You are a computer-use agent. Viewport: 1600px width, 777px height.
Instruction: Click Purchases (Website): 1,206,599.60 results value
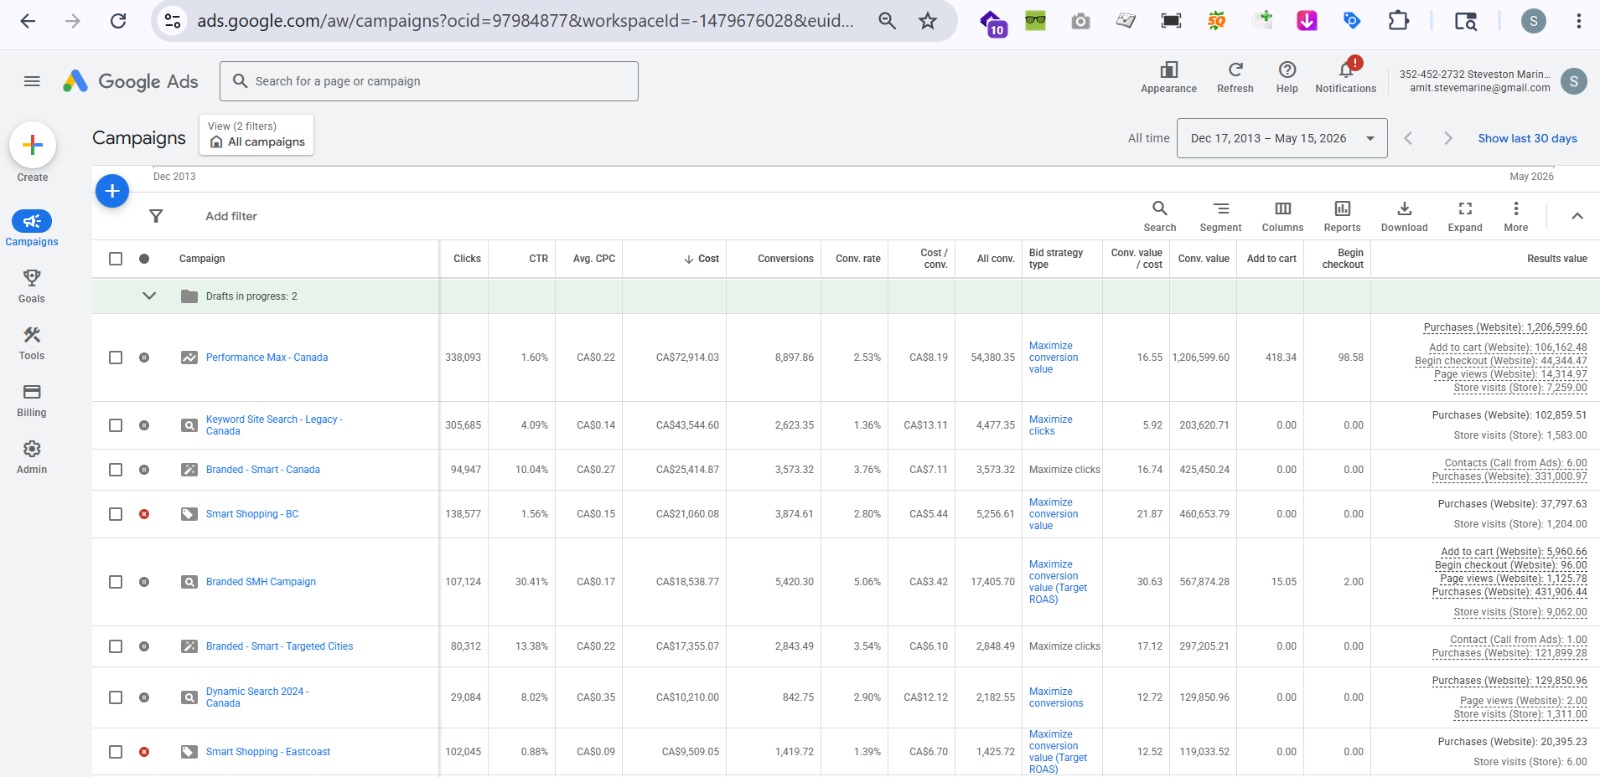pyautogui.click(x=1505, y=327)
